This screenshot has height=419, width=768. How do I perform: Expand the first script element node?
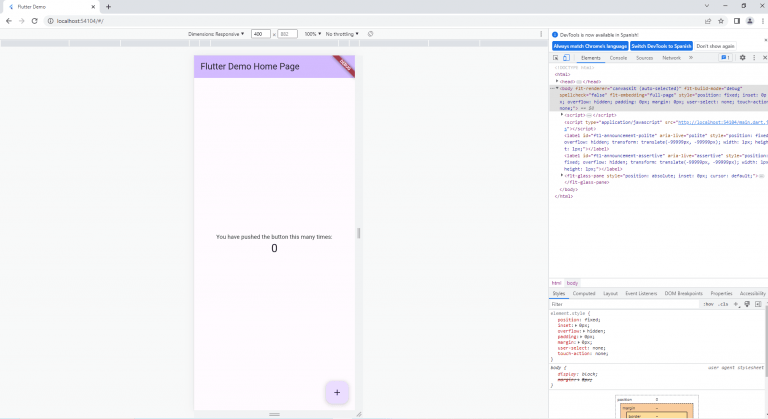(x=562, y=115)
